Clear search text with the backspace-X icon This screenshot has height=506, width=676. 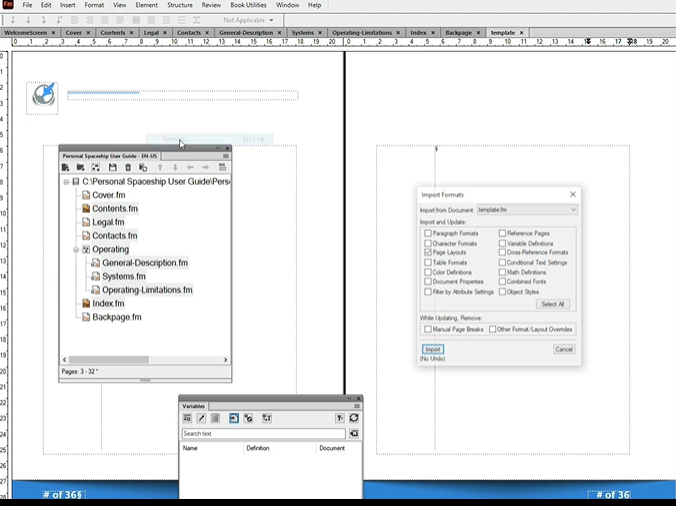[354, 433]
